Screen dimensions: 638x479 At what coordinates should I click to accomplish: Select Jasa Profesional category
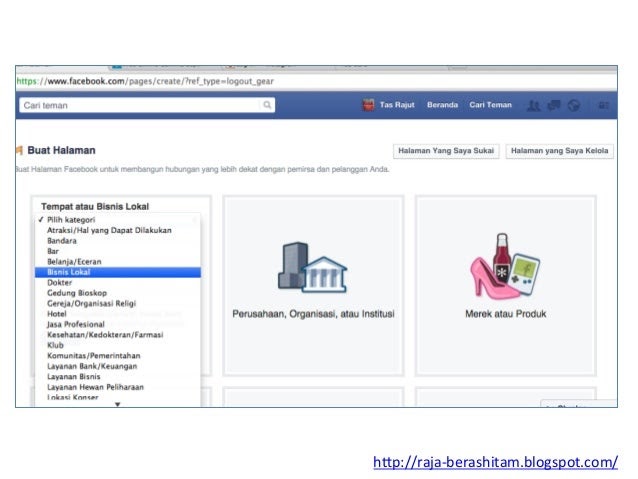click(x=118, y=324)
